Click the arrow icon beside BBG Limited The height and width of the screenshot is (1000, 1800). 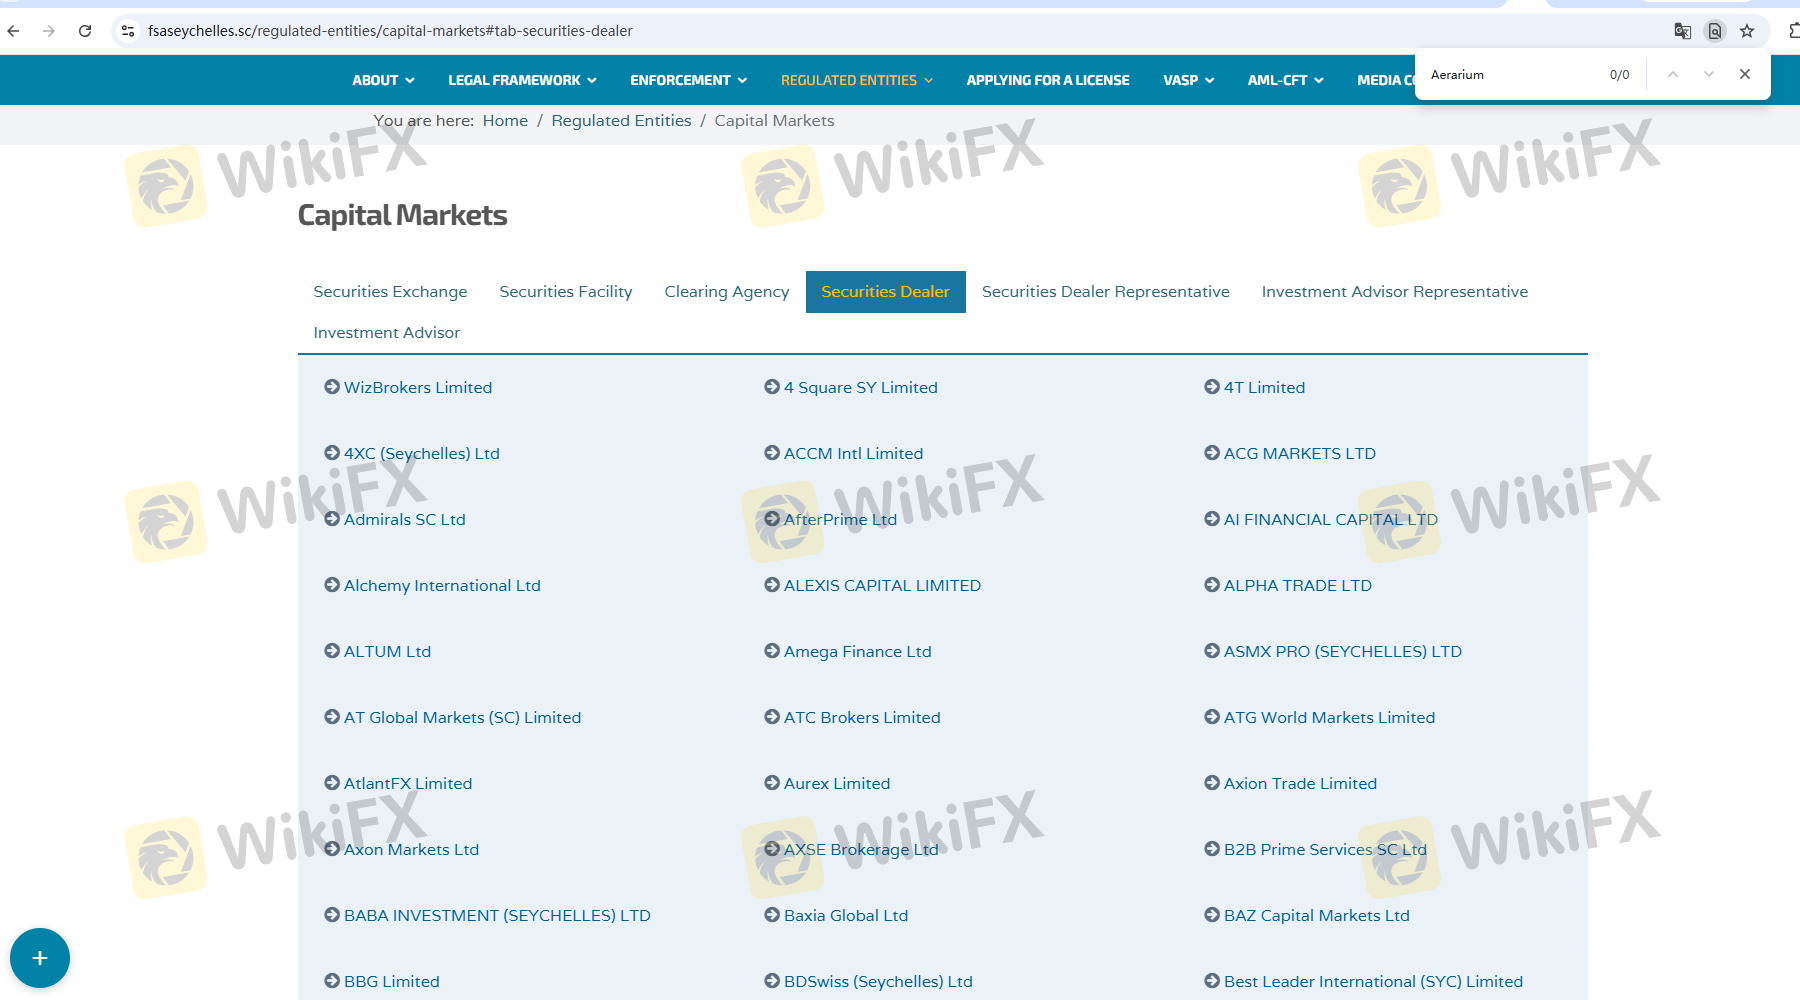[332, 981]
